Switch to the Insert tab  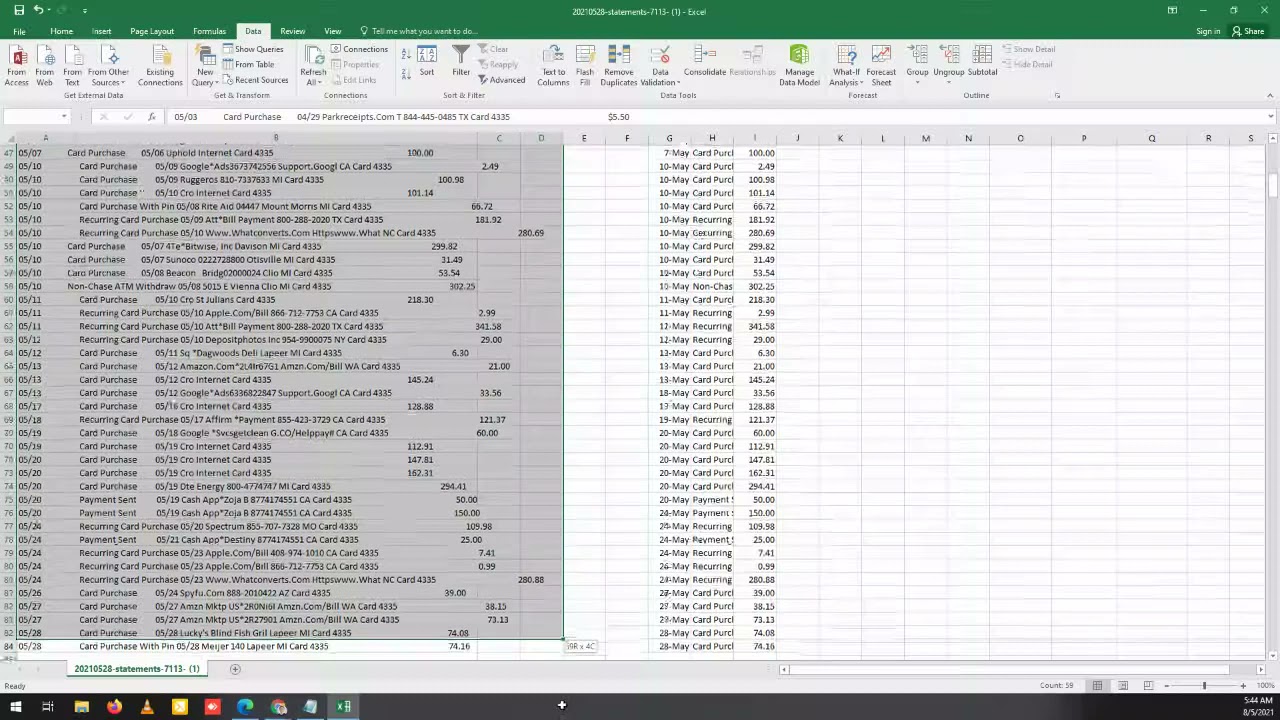point(102,31)
